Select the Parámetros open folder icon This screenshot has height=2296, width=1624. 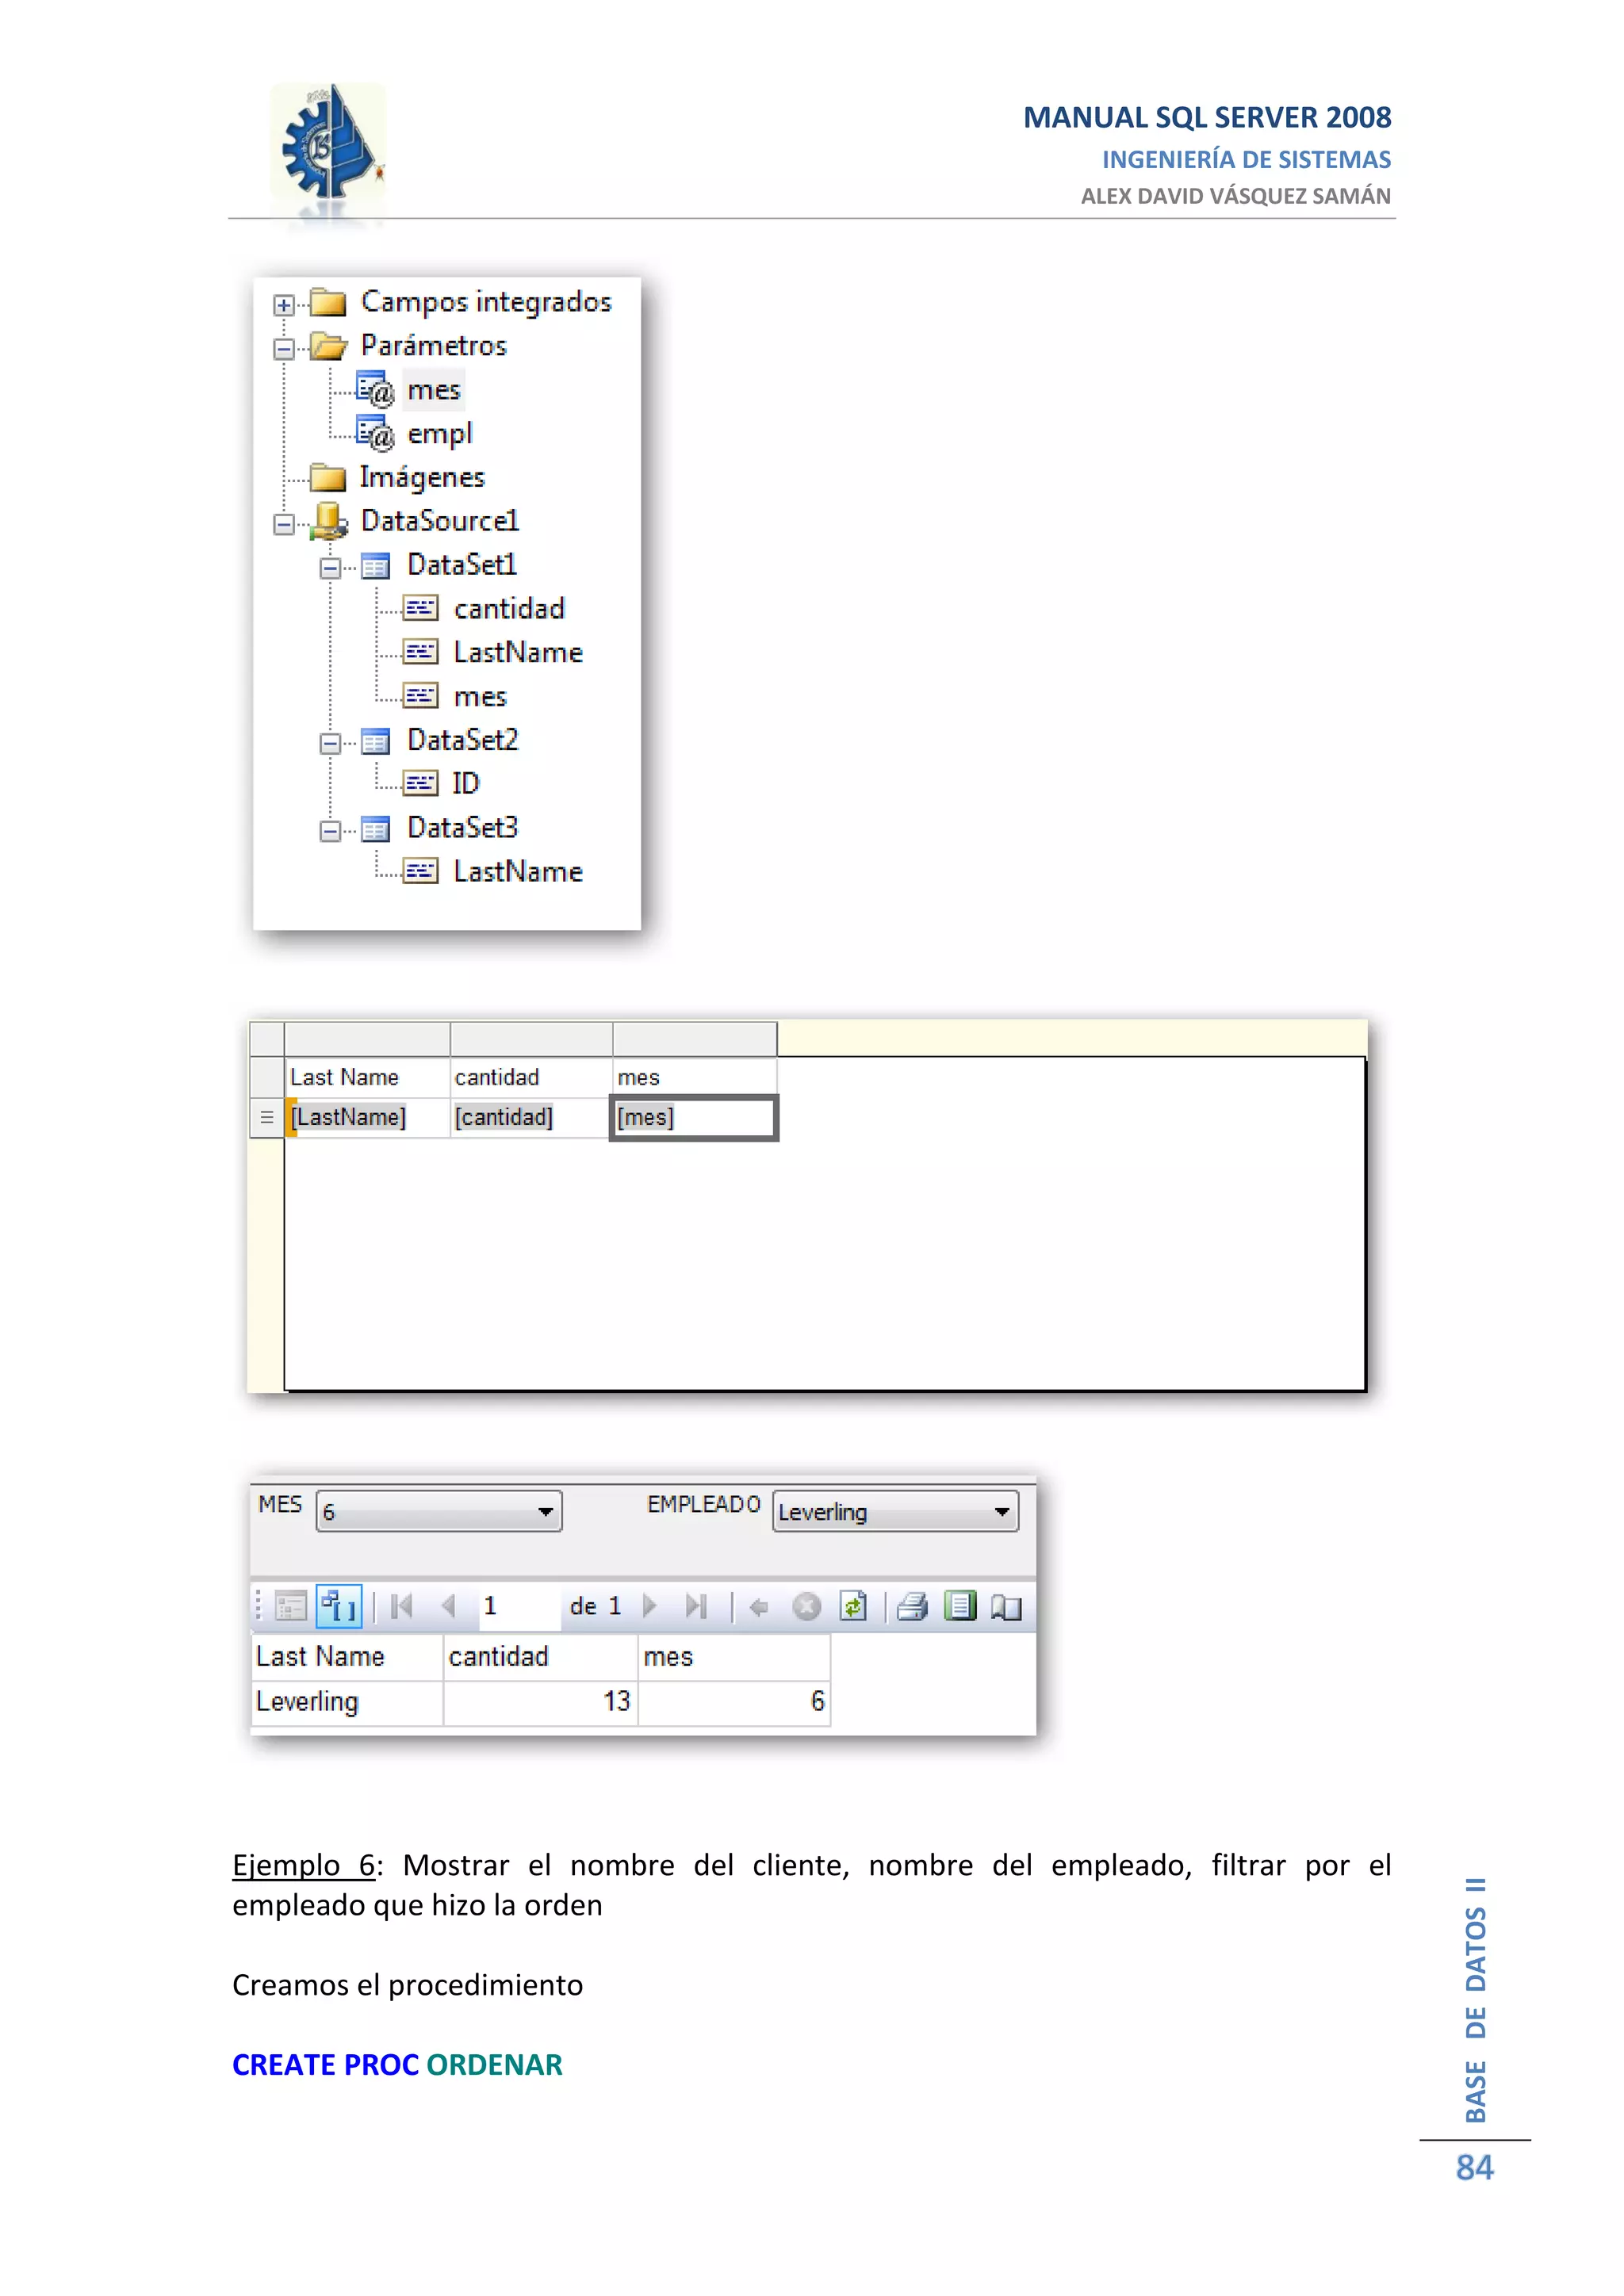tap(328, 346)
